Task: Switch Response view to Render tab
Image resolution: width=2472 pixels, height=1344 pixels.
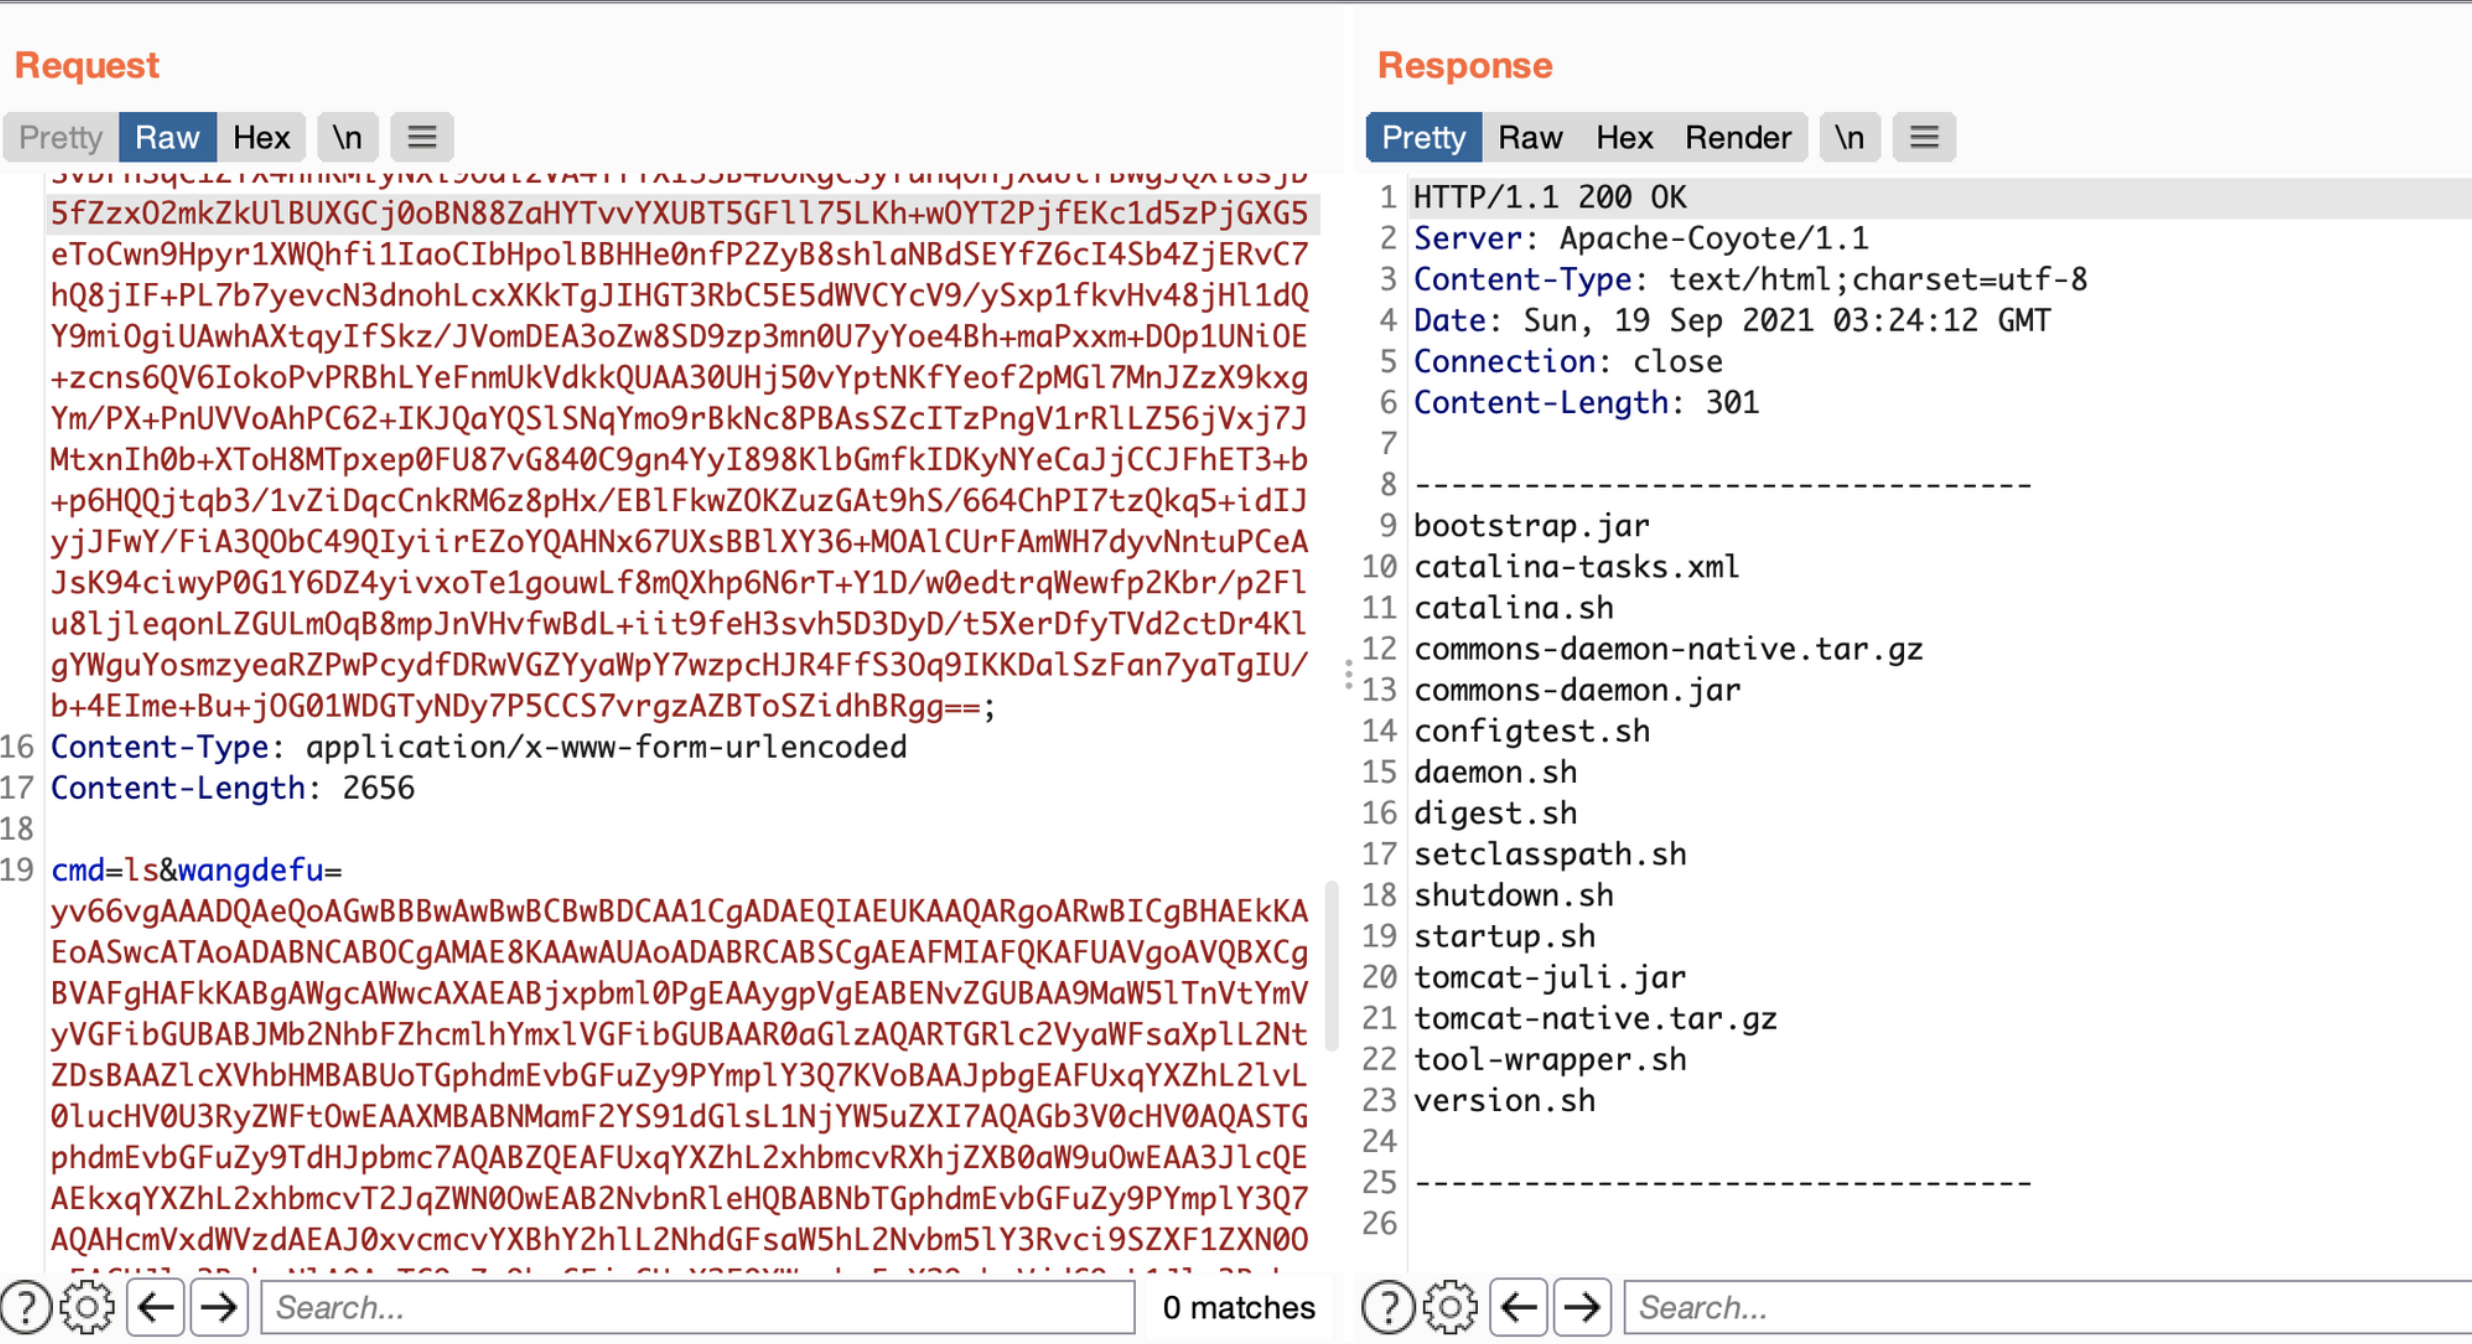Action: (x=1738, y=137)
